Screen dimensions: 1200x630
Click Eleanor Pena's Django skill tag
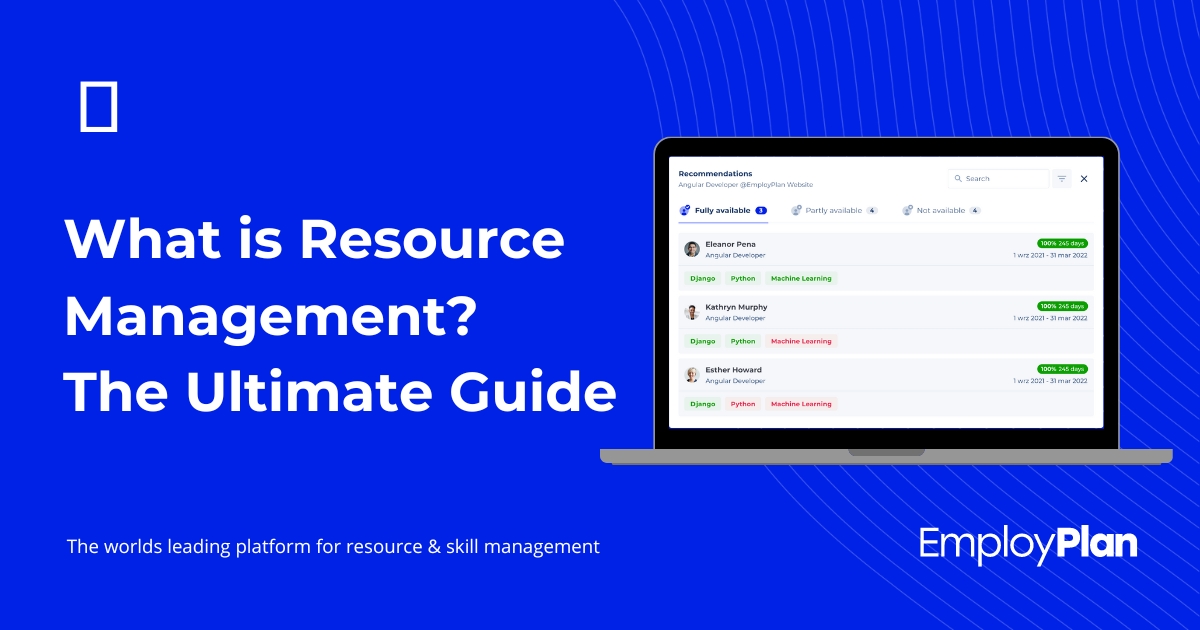tap(703, 278)
